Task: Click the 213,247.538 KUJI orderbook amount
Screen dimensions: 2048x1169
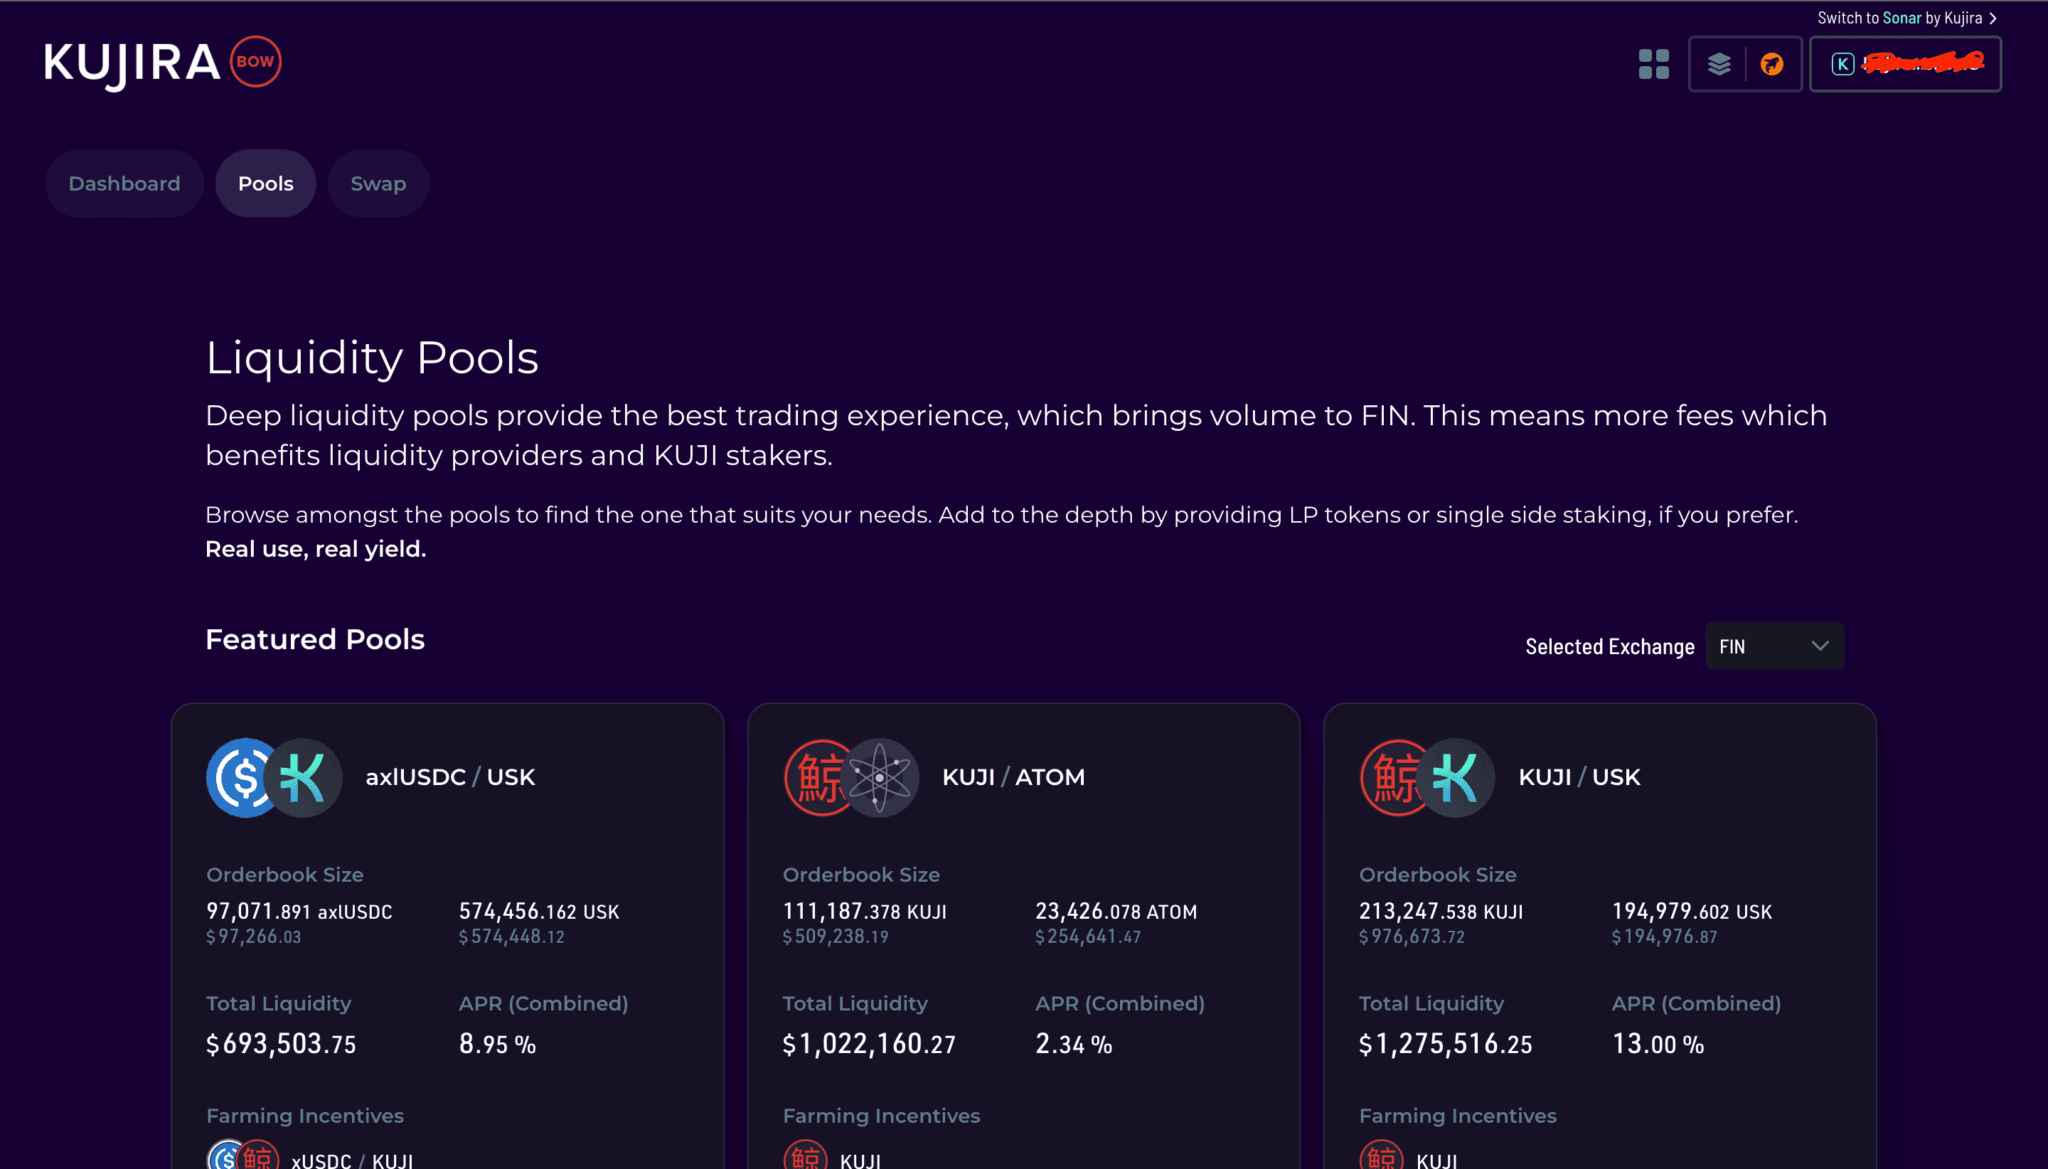Action: pos(1441,911)
